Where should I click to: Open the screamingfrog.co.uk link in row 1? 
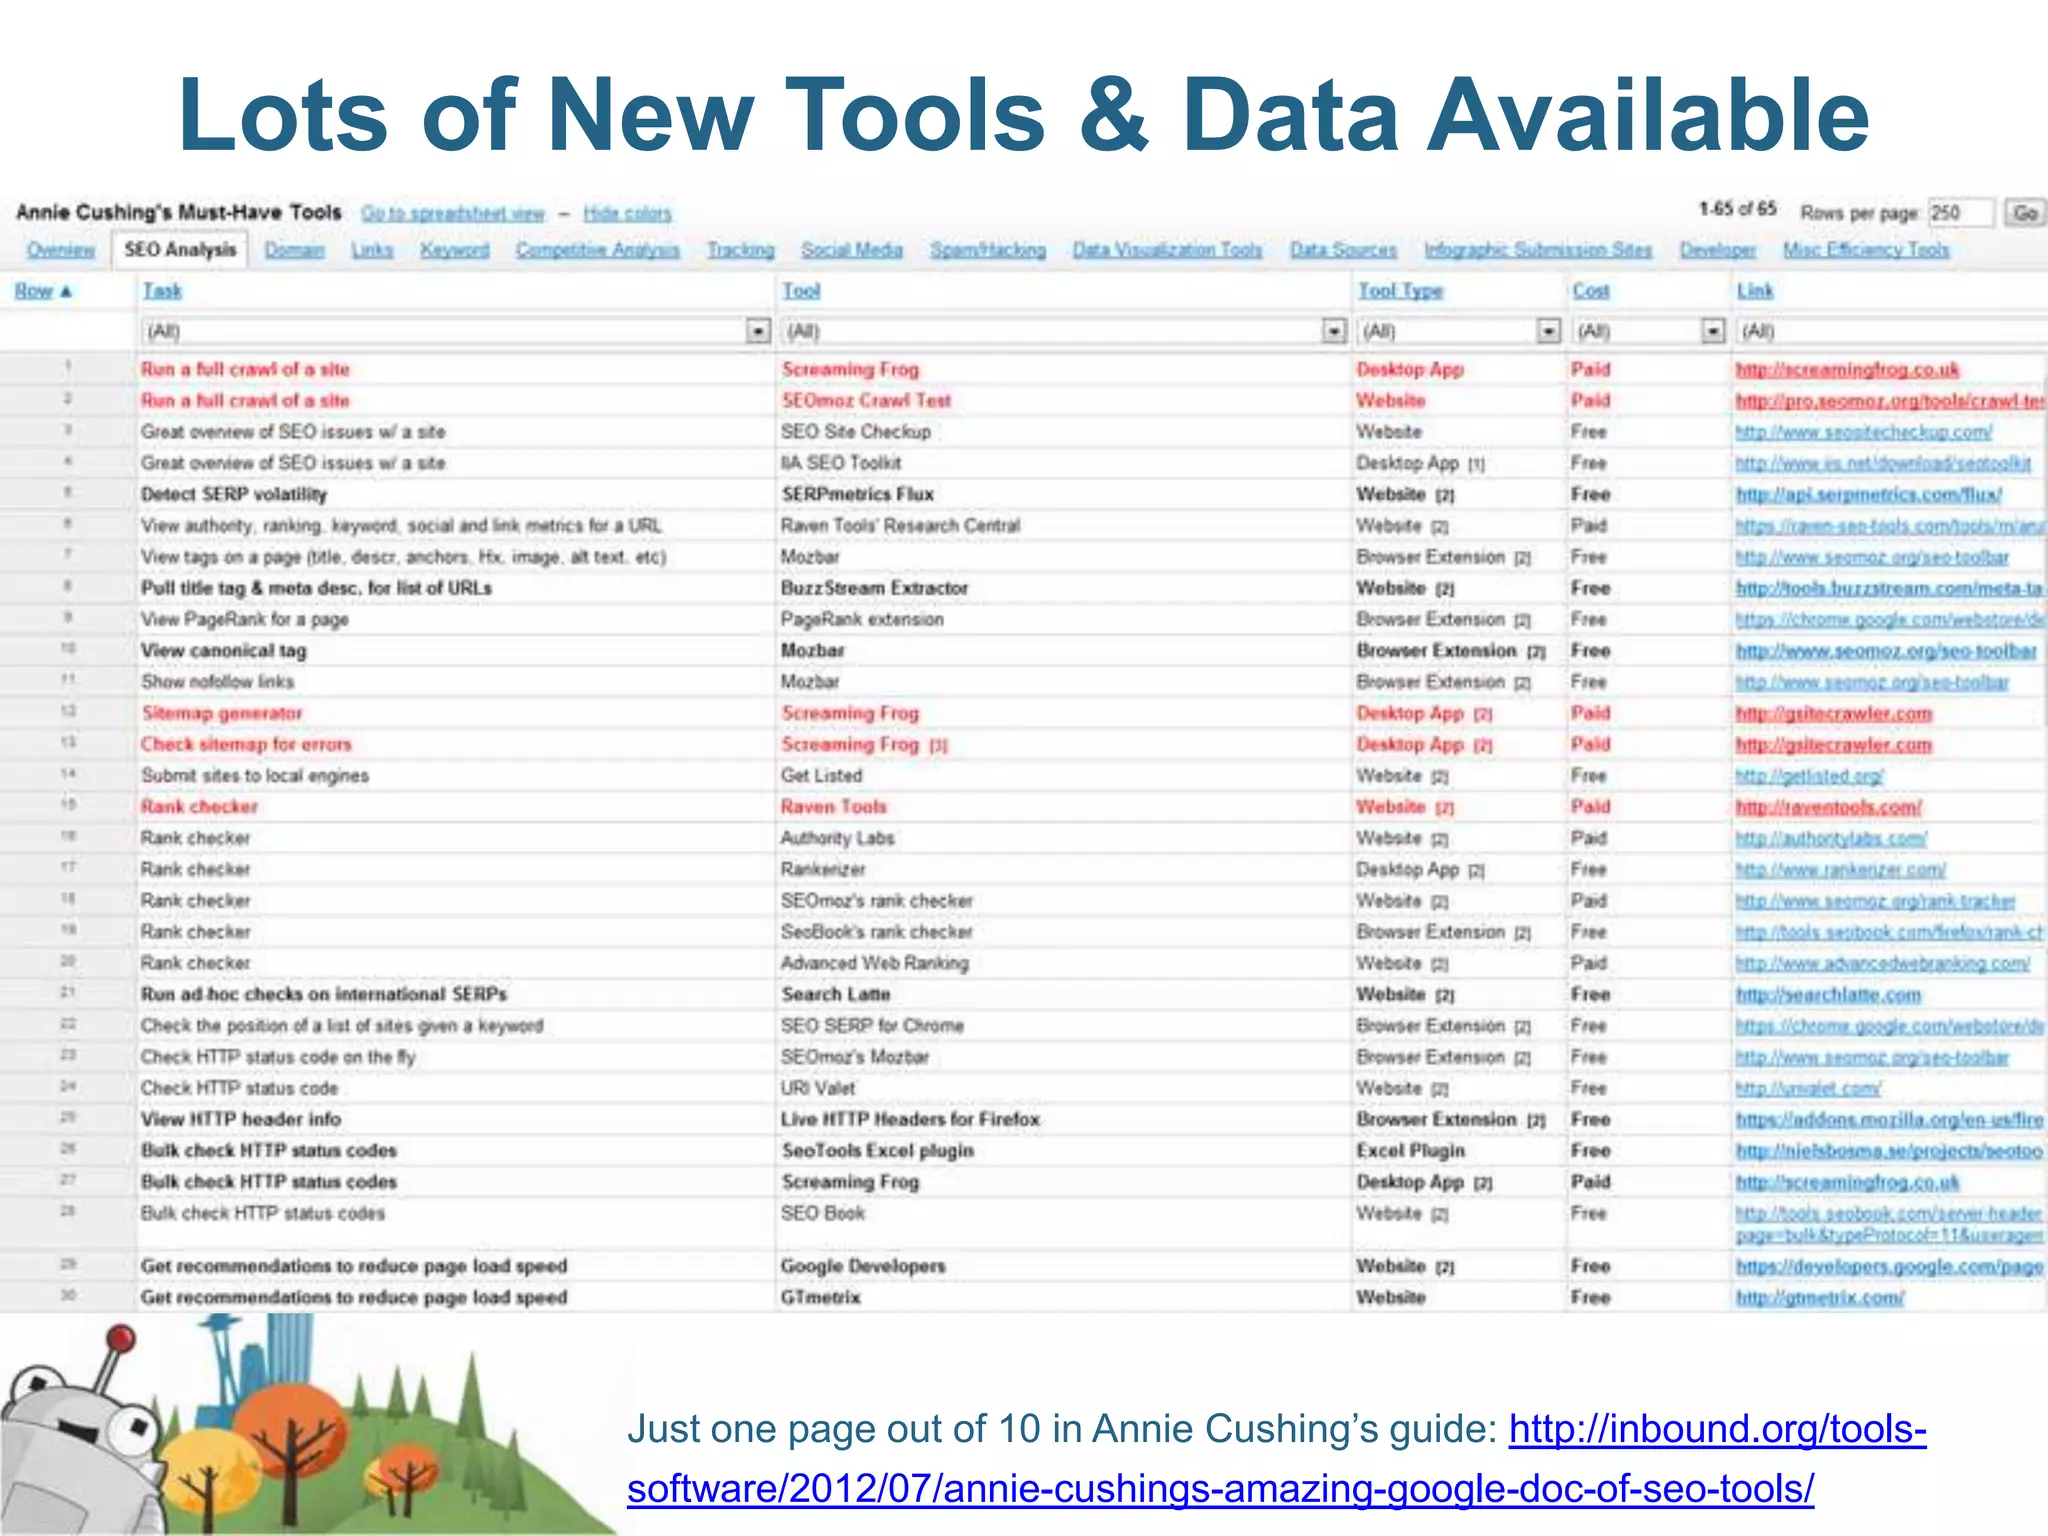1847,370
